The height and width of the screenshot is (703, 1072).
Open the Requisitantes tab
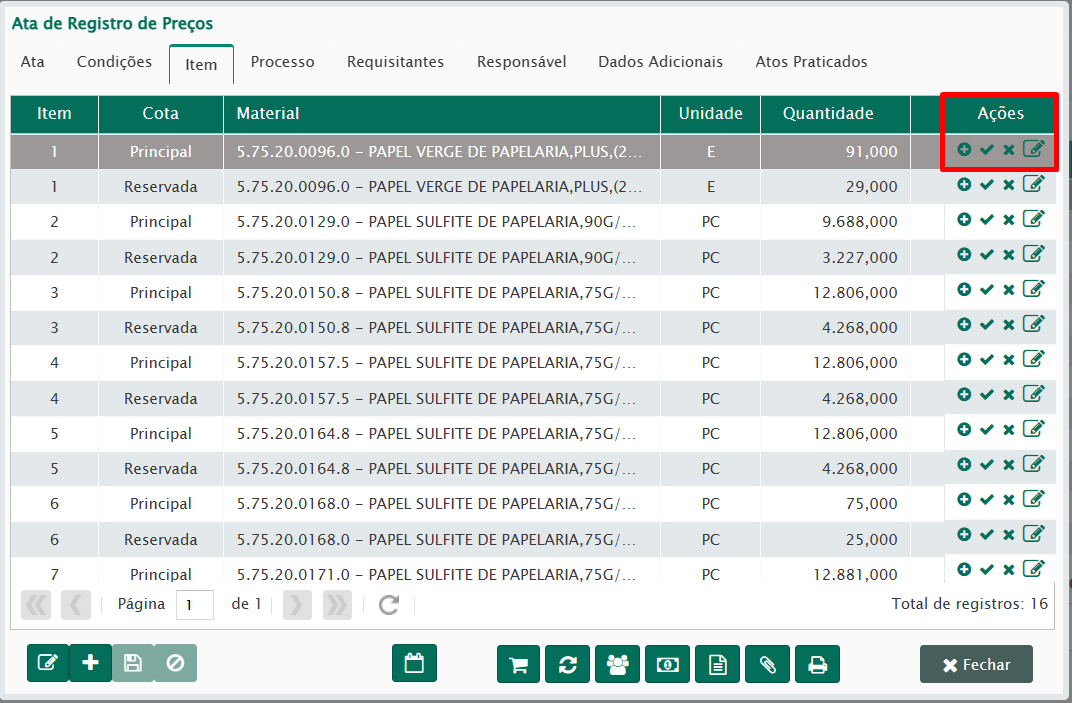pos(395,62)
